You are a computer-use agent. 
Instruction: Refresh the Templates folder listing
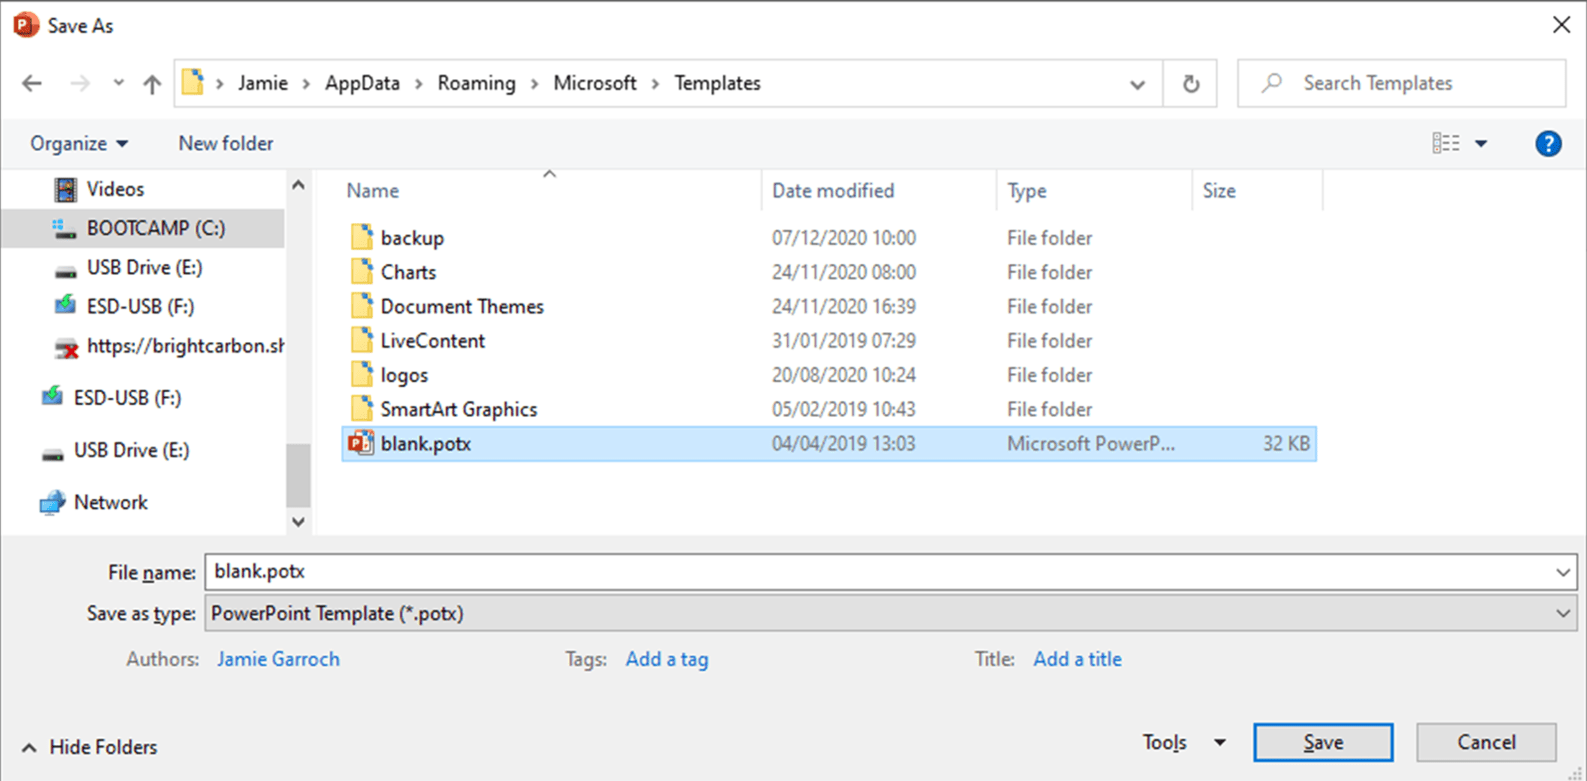tap(1190, 84)
